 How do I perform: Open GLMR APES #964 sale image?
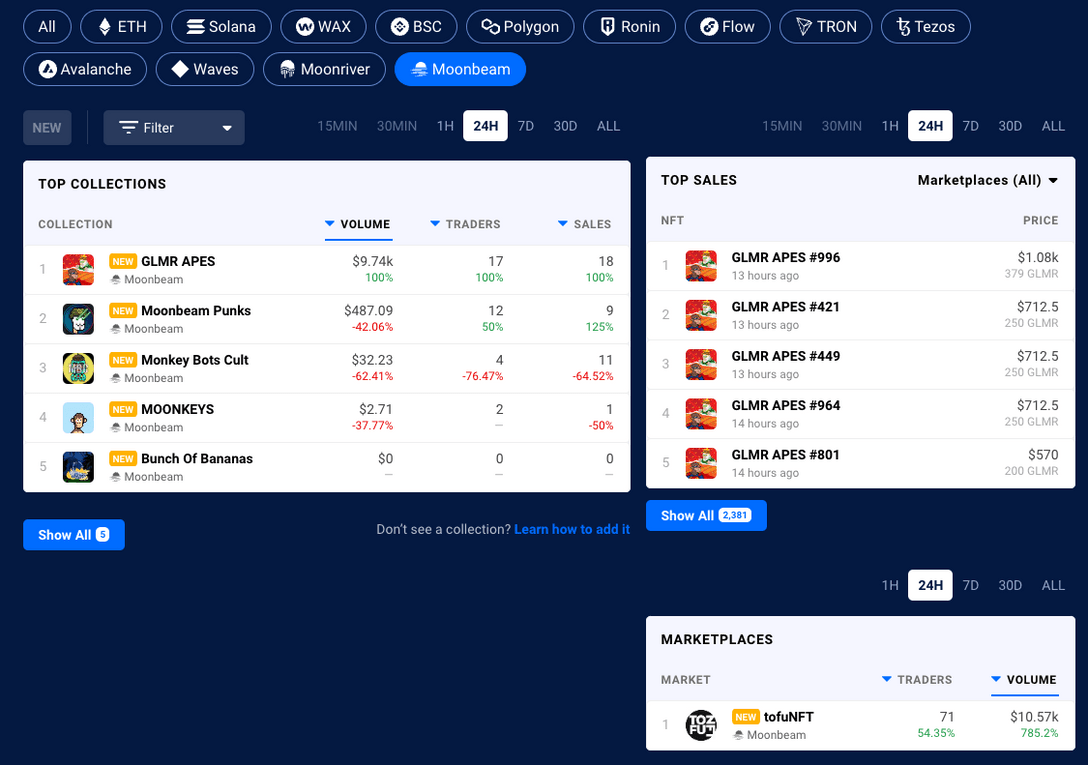coord(702,413)
